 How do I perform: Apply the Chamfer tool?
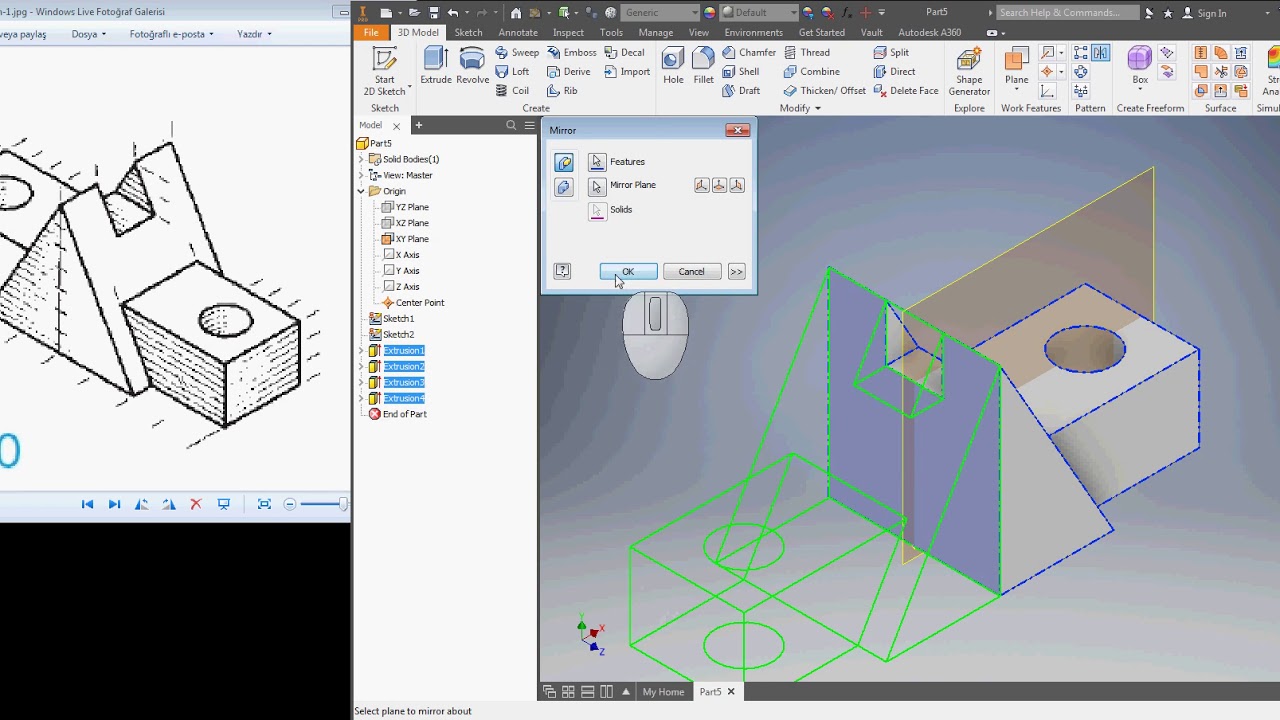coord(749,53)
